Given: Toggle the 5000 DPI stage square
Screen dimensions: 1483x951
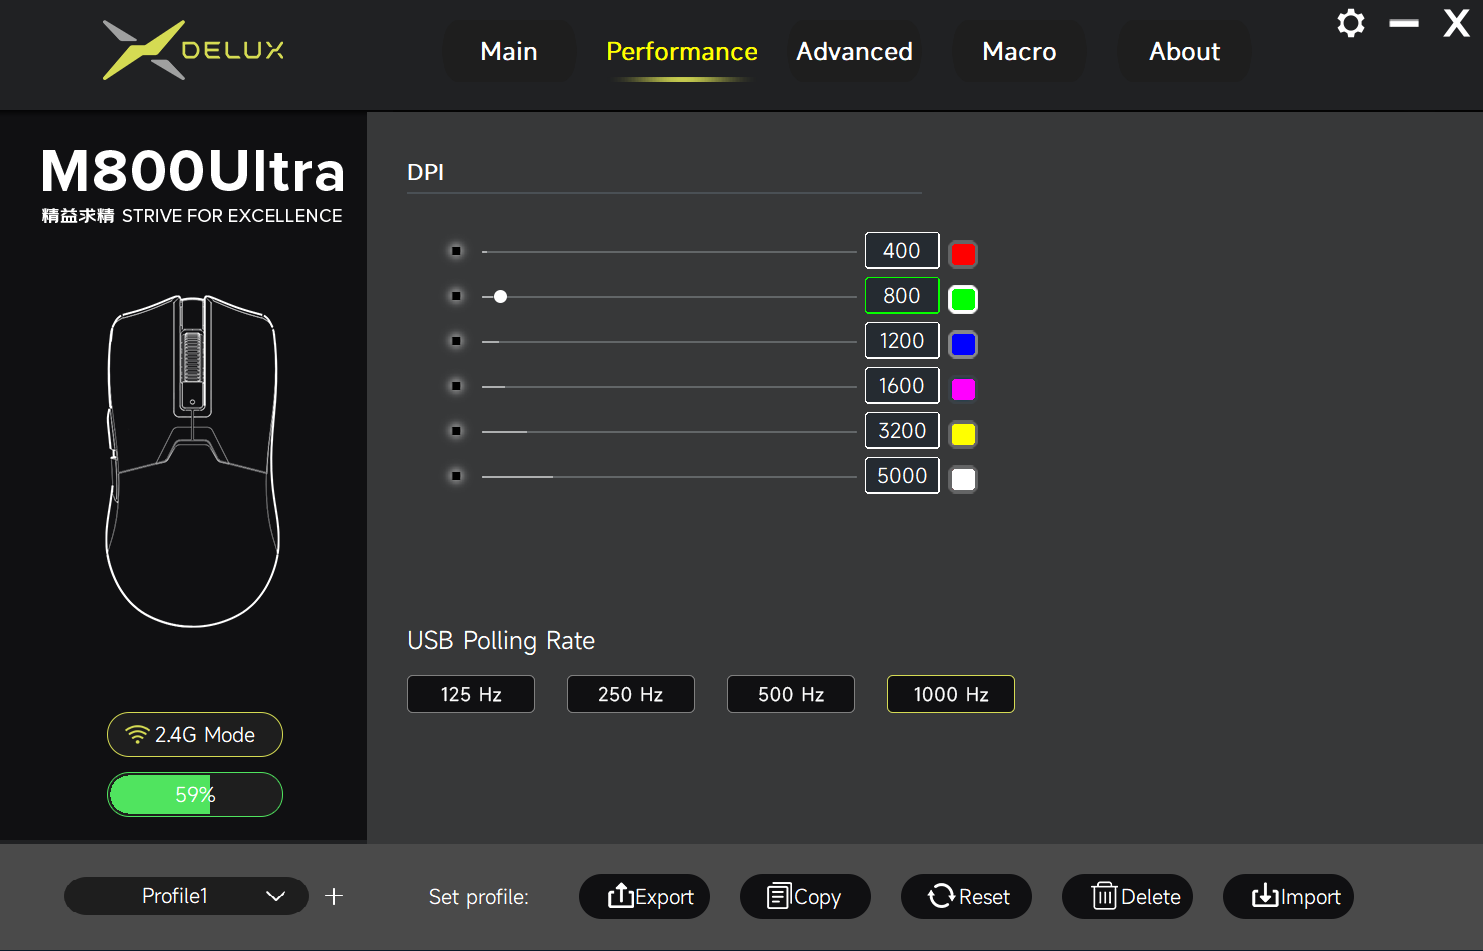Looking at the screenshot, I should pos(456,476).
